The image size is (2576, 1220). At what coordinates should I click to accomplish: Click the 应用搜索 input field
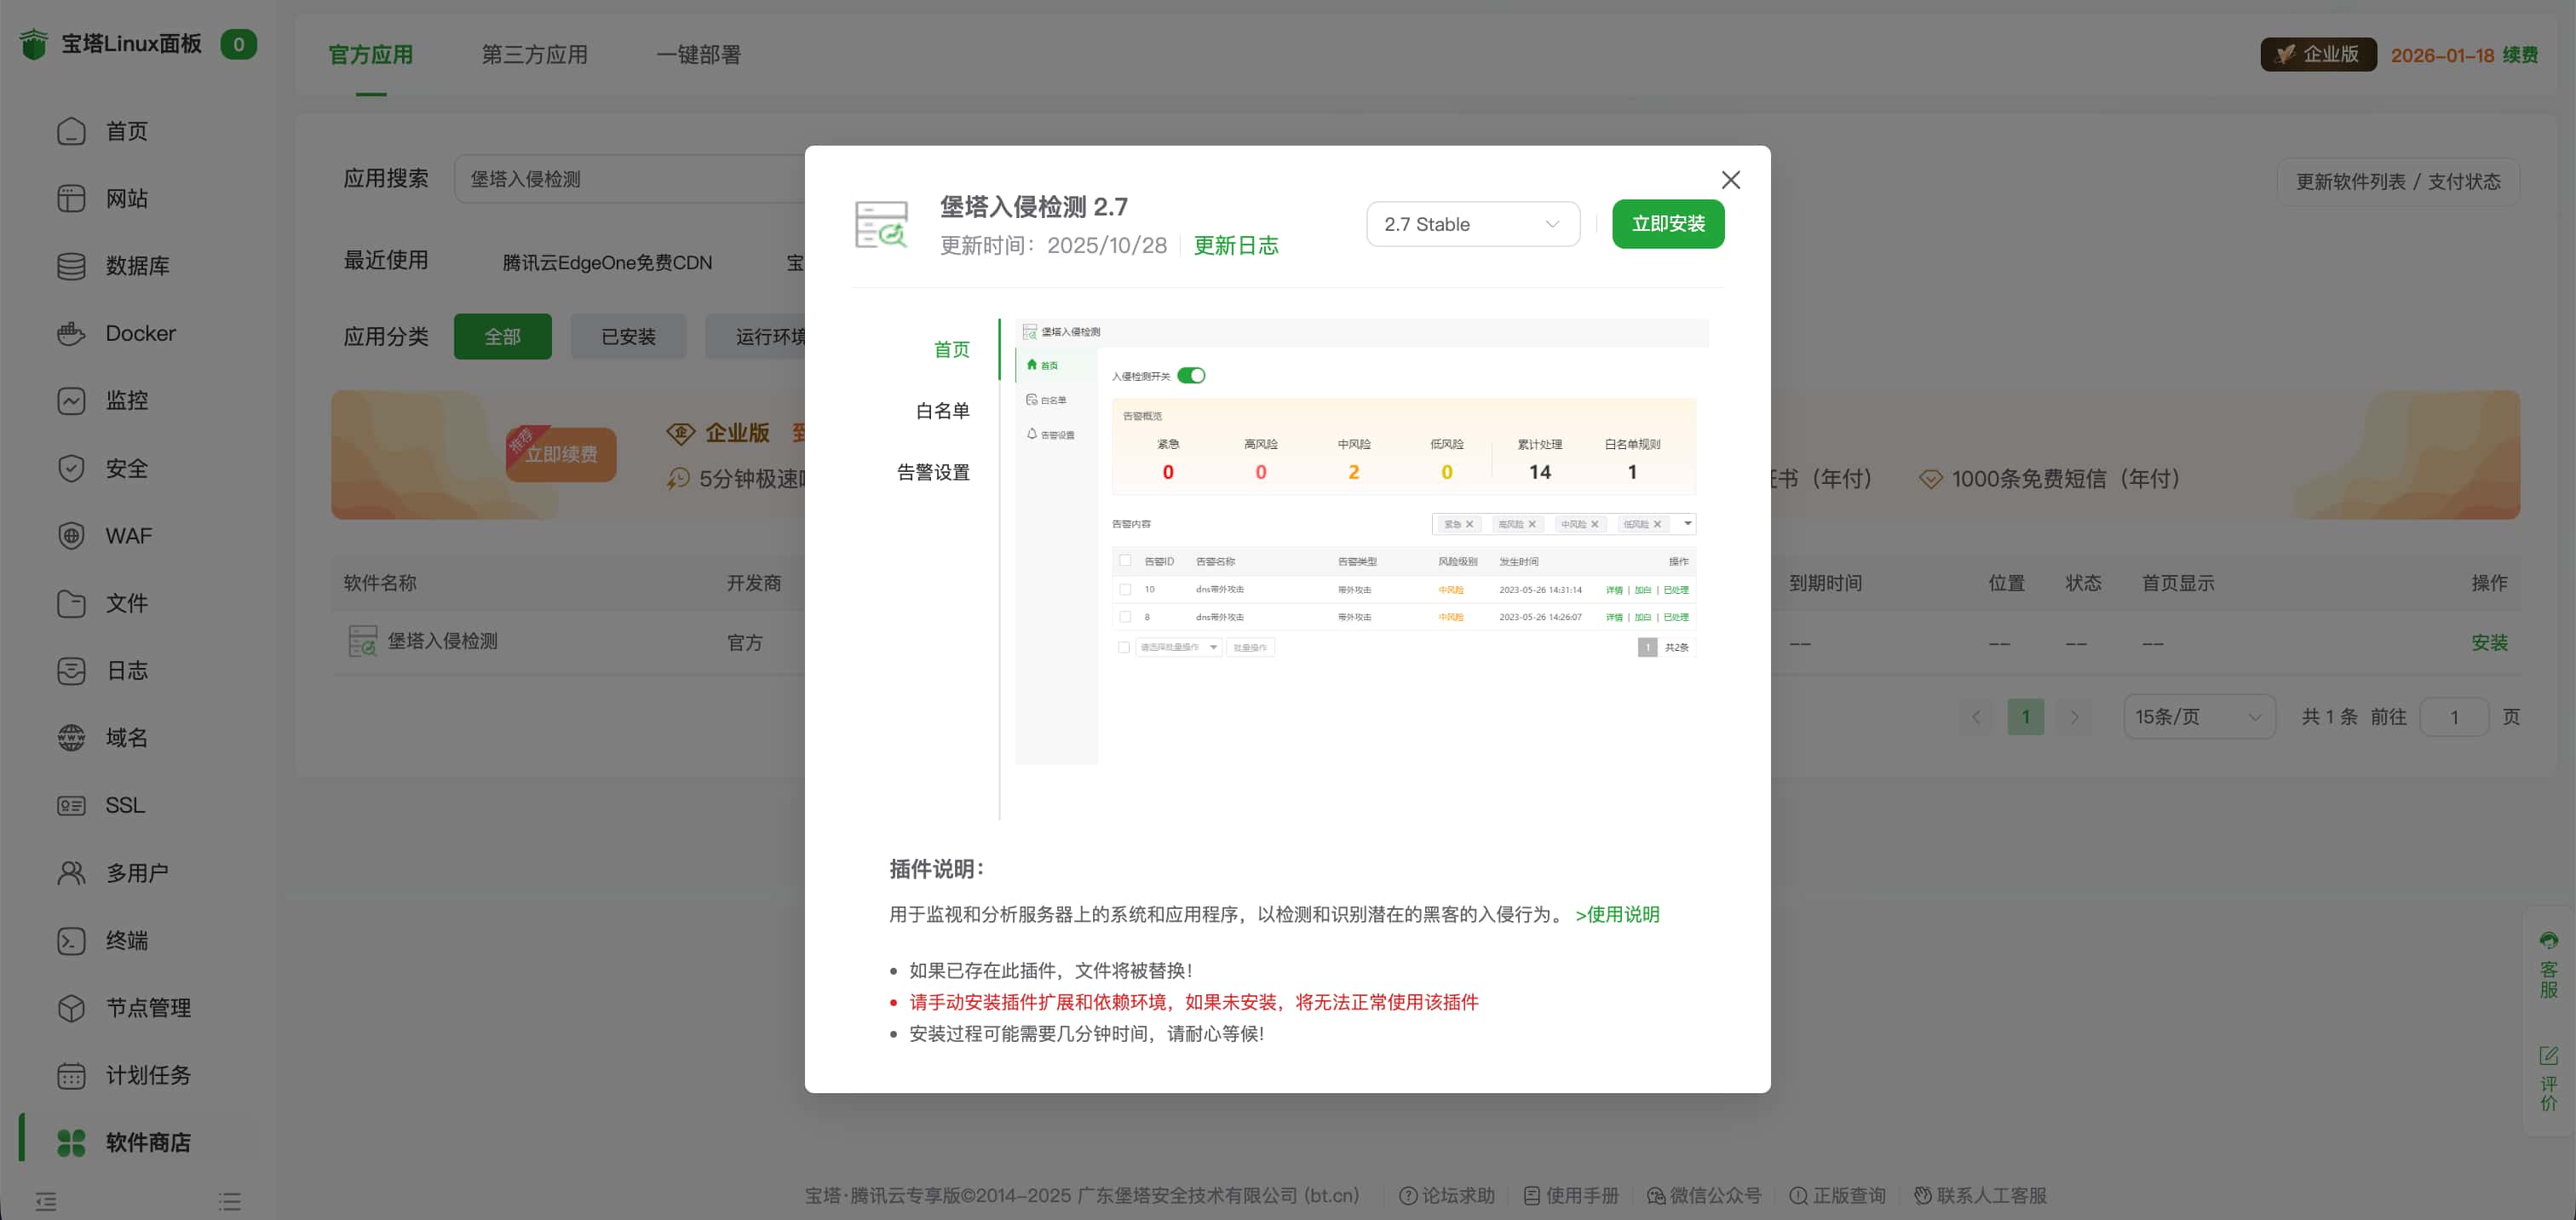tap(630, 179)
